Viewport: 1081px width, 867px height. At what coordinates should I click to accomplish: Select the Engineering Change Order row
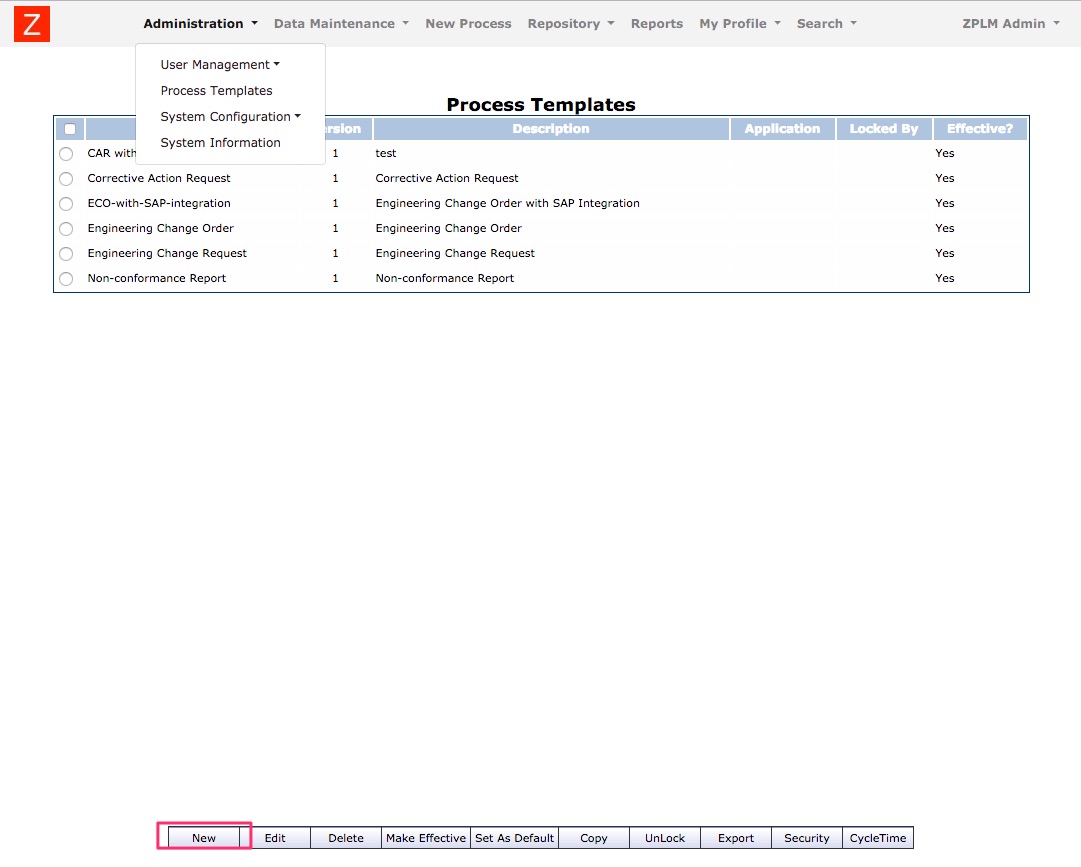coord(65,228)
